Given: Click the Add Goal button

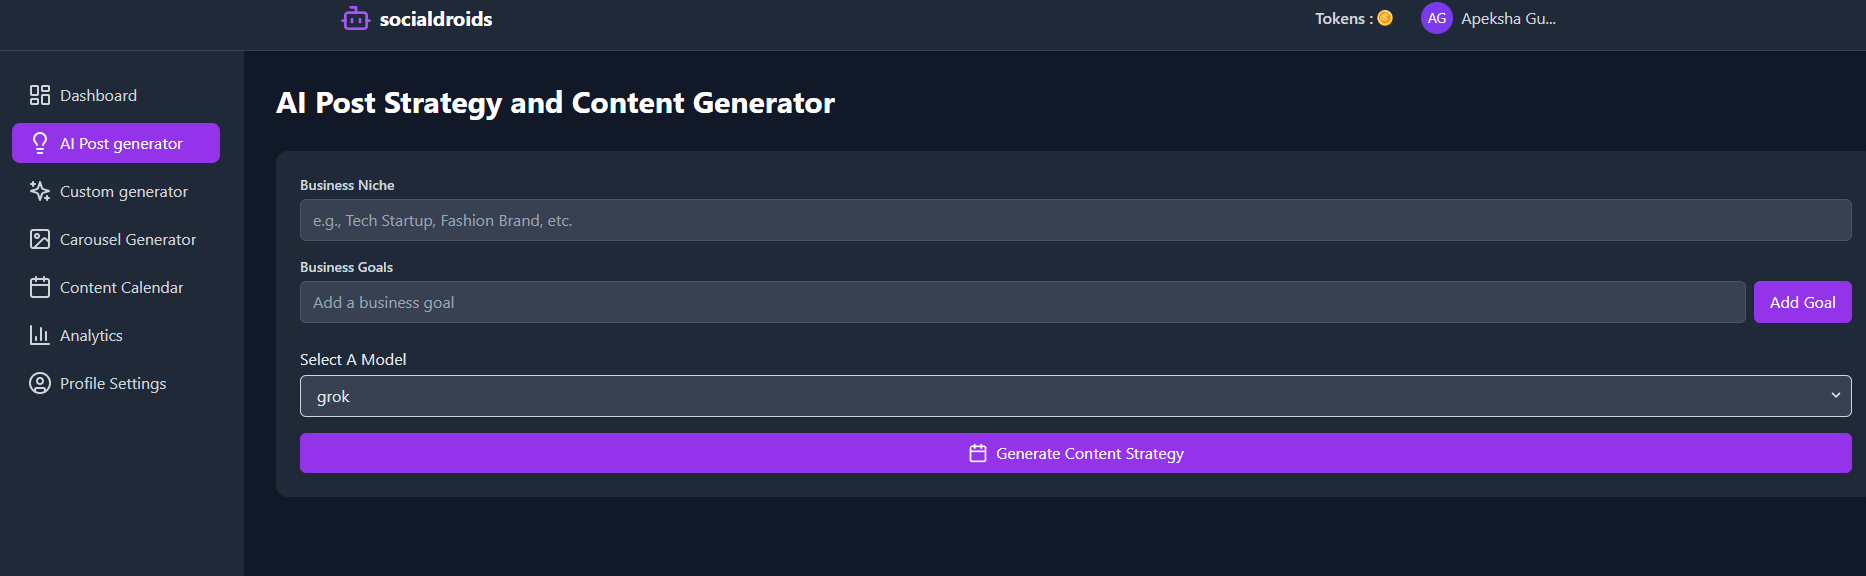Looking at the screenshot, I should tap(1802, 302).
